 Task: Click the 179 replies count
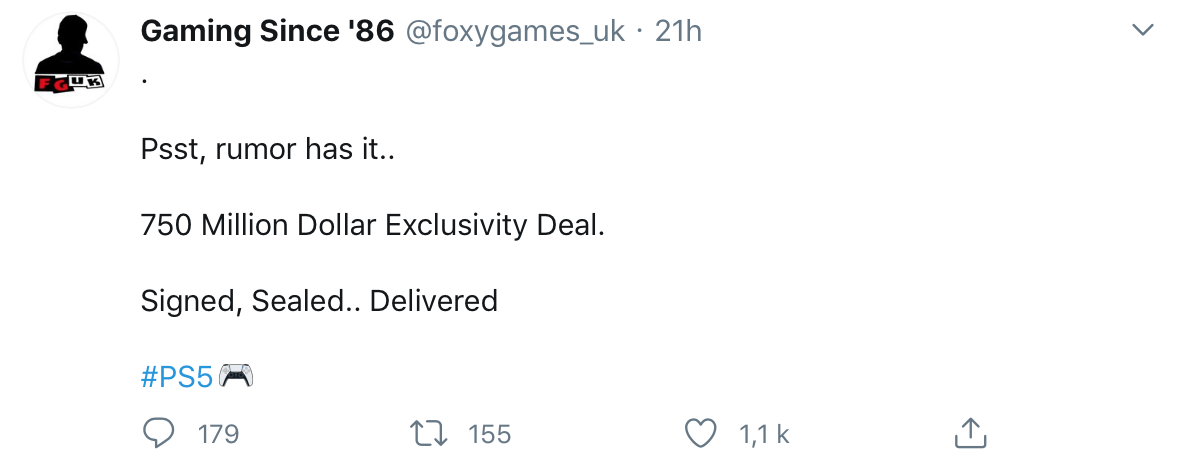[x=218, y=434]
